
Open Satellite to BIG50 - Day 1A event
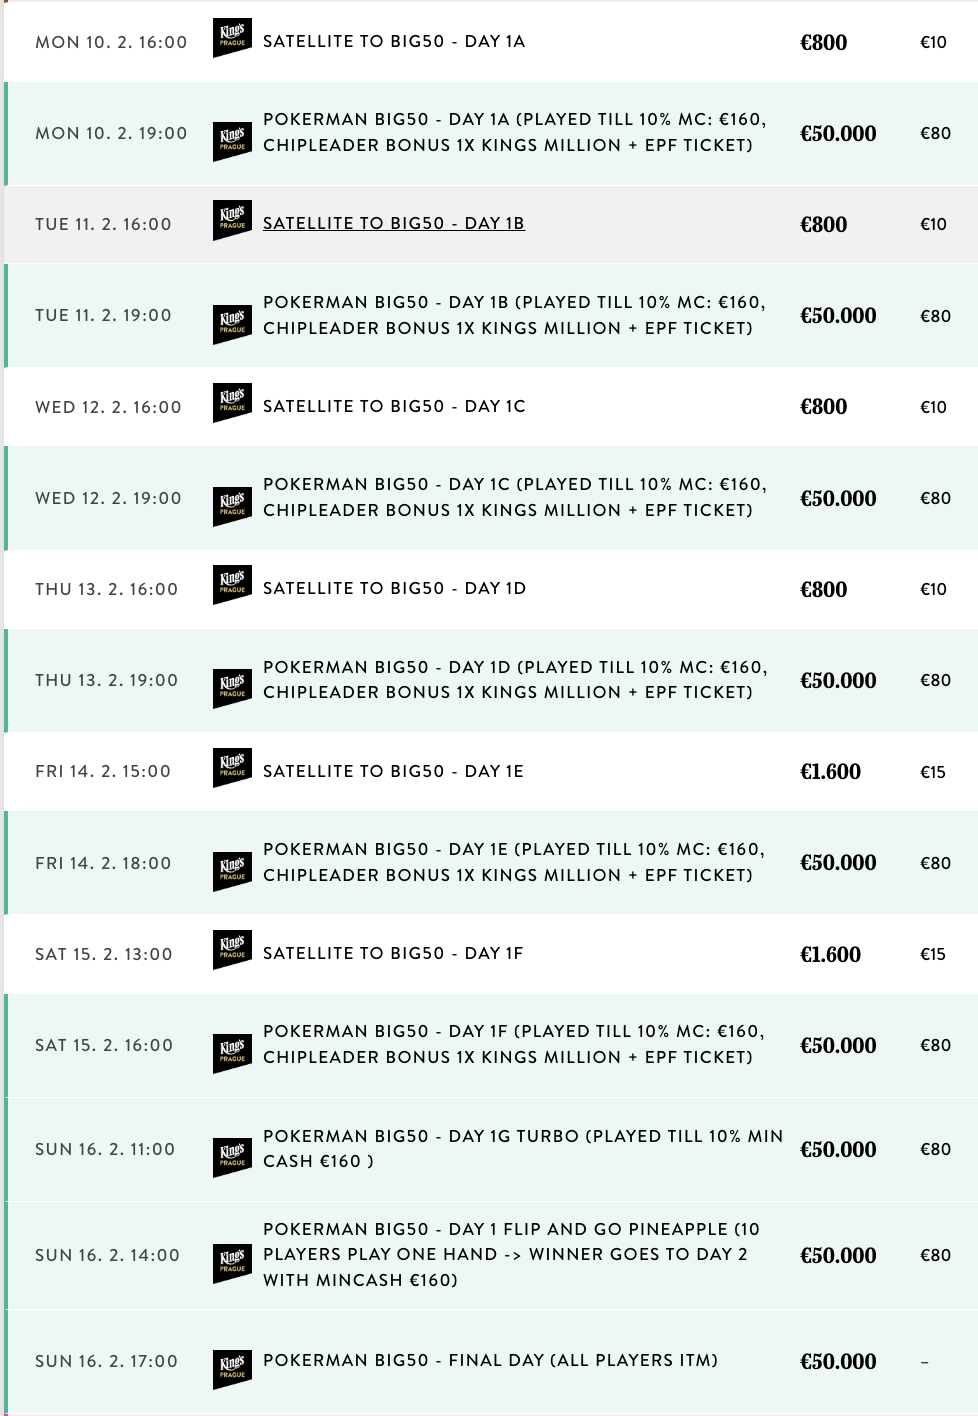pyautogui.click(x=394, y=41)
